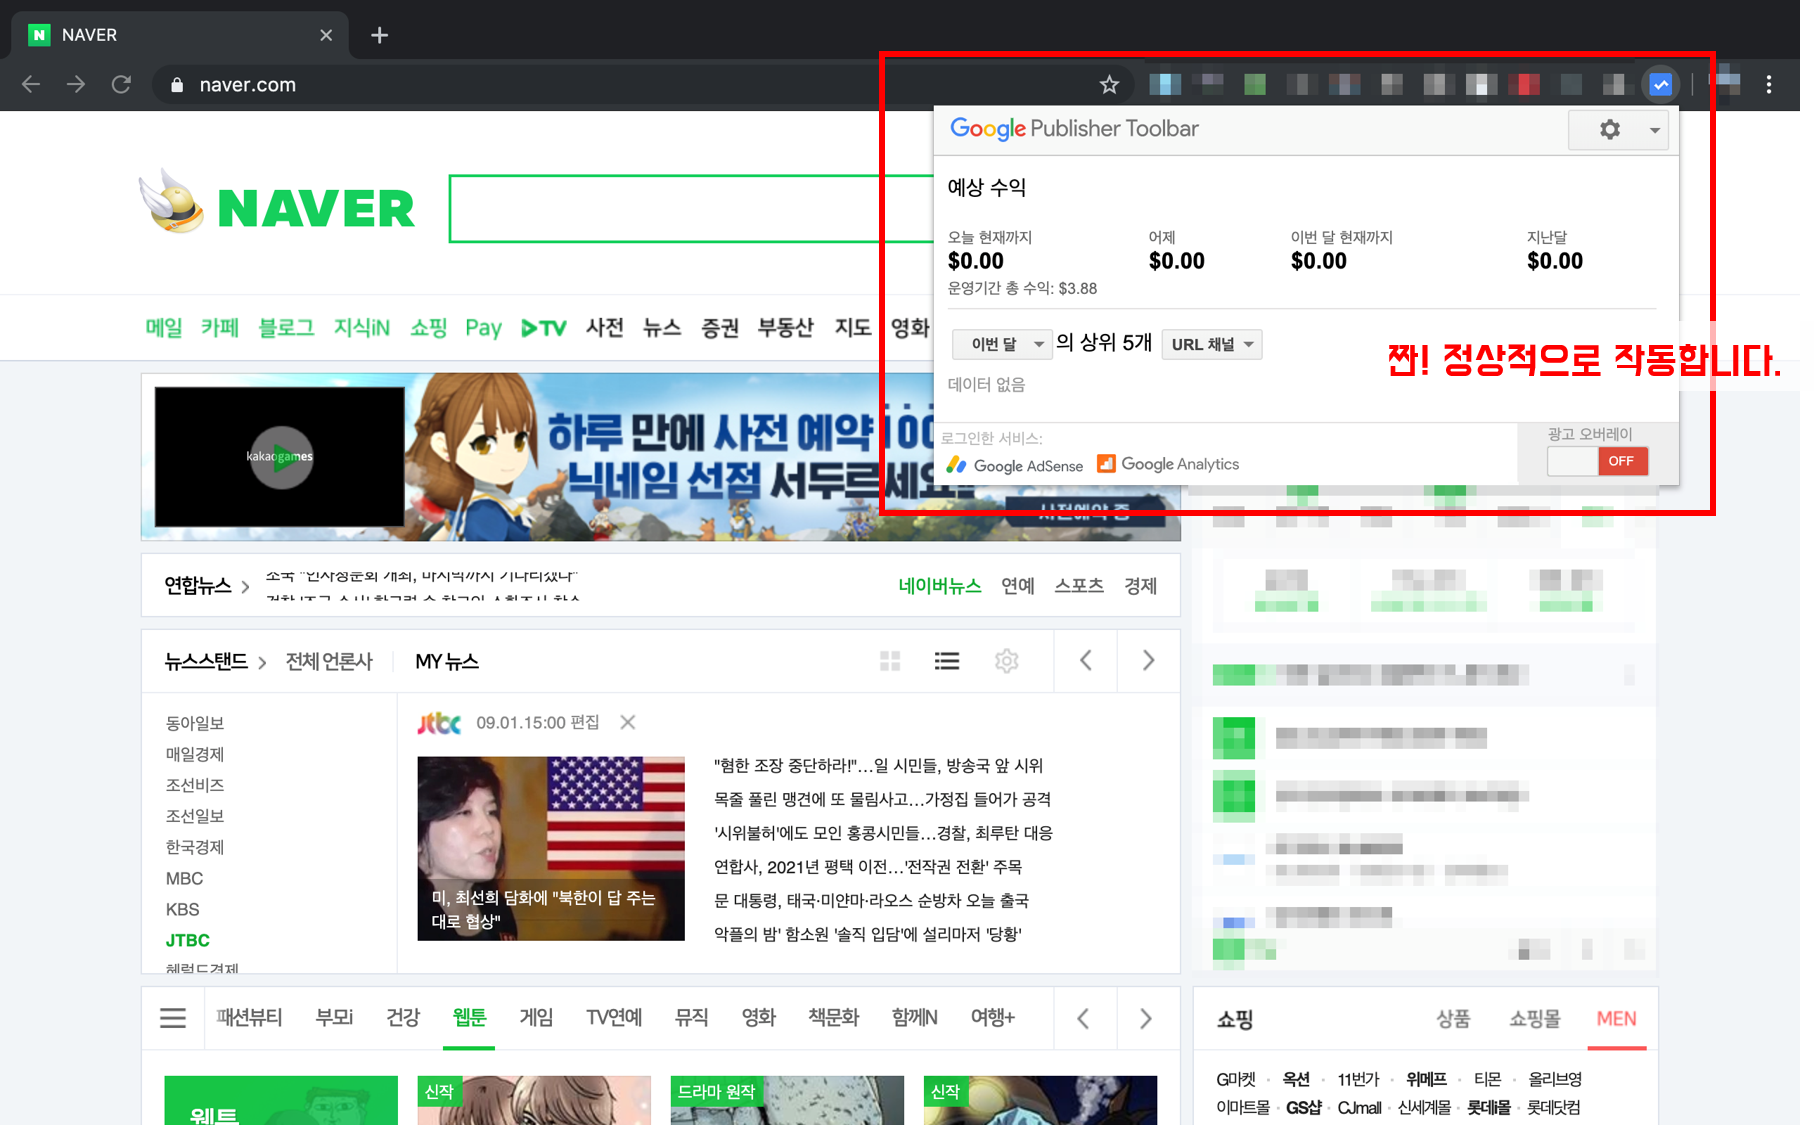
Task: Toggle the 광고 오버레이 OFF switch
Action: (1598, 461)
